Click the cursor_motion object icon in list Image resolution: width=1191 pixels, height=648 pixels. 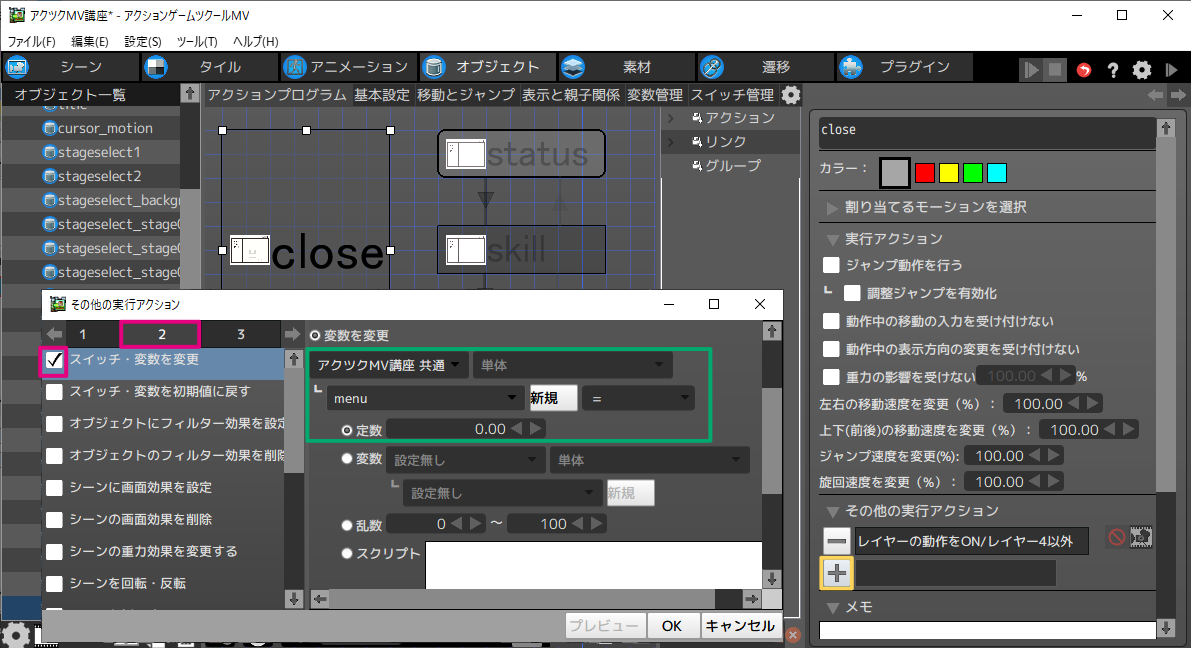tap(50, 128)
